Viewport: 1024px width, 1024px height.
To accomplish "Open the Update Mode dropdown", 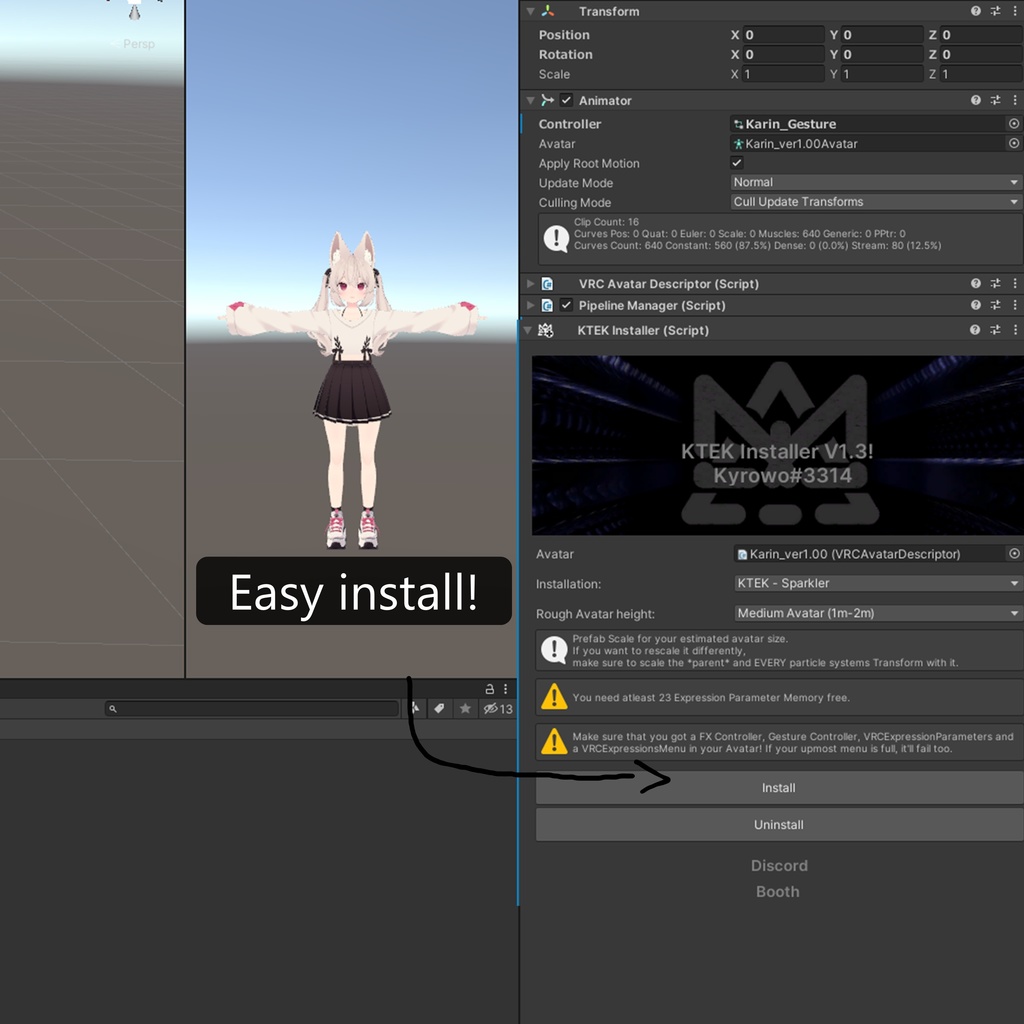I will (x=874, y=182).
